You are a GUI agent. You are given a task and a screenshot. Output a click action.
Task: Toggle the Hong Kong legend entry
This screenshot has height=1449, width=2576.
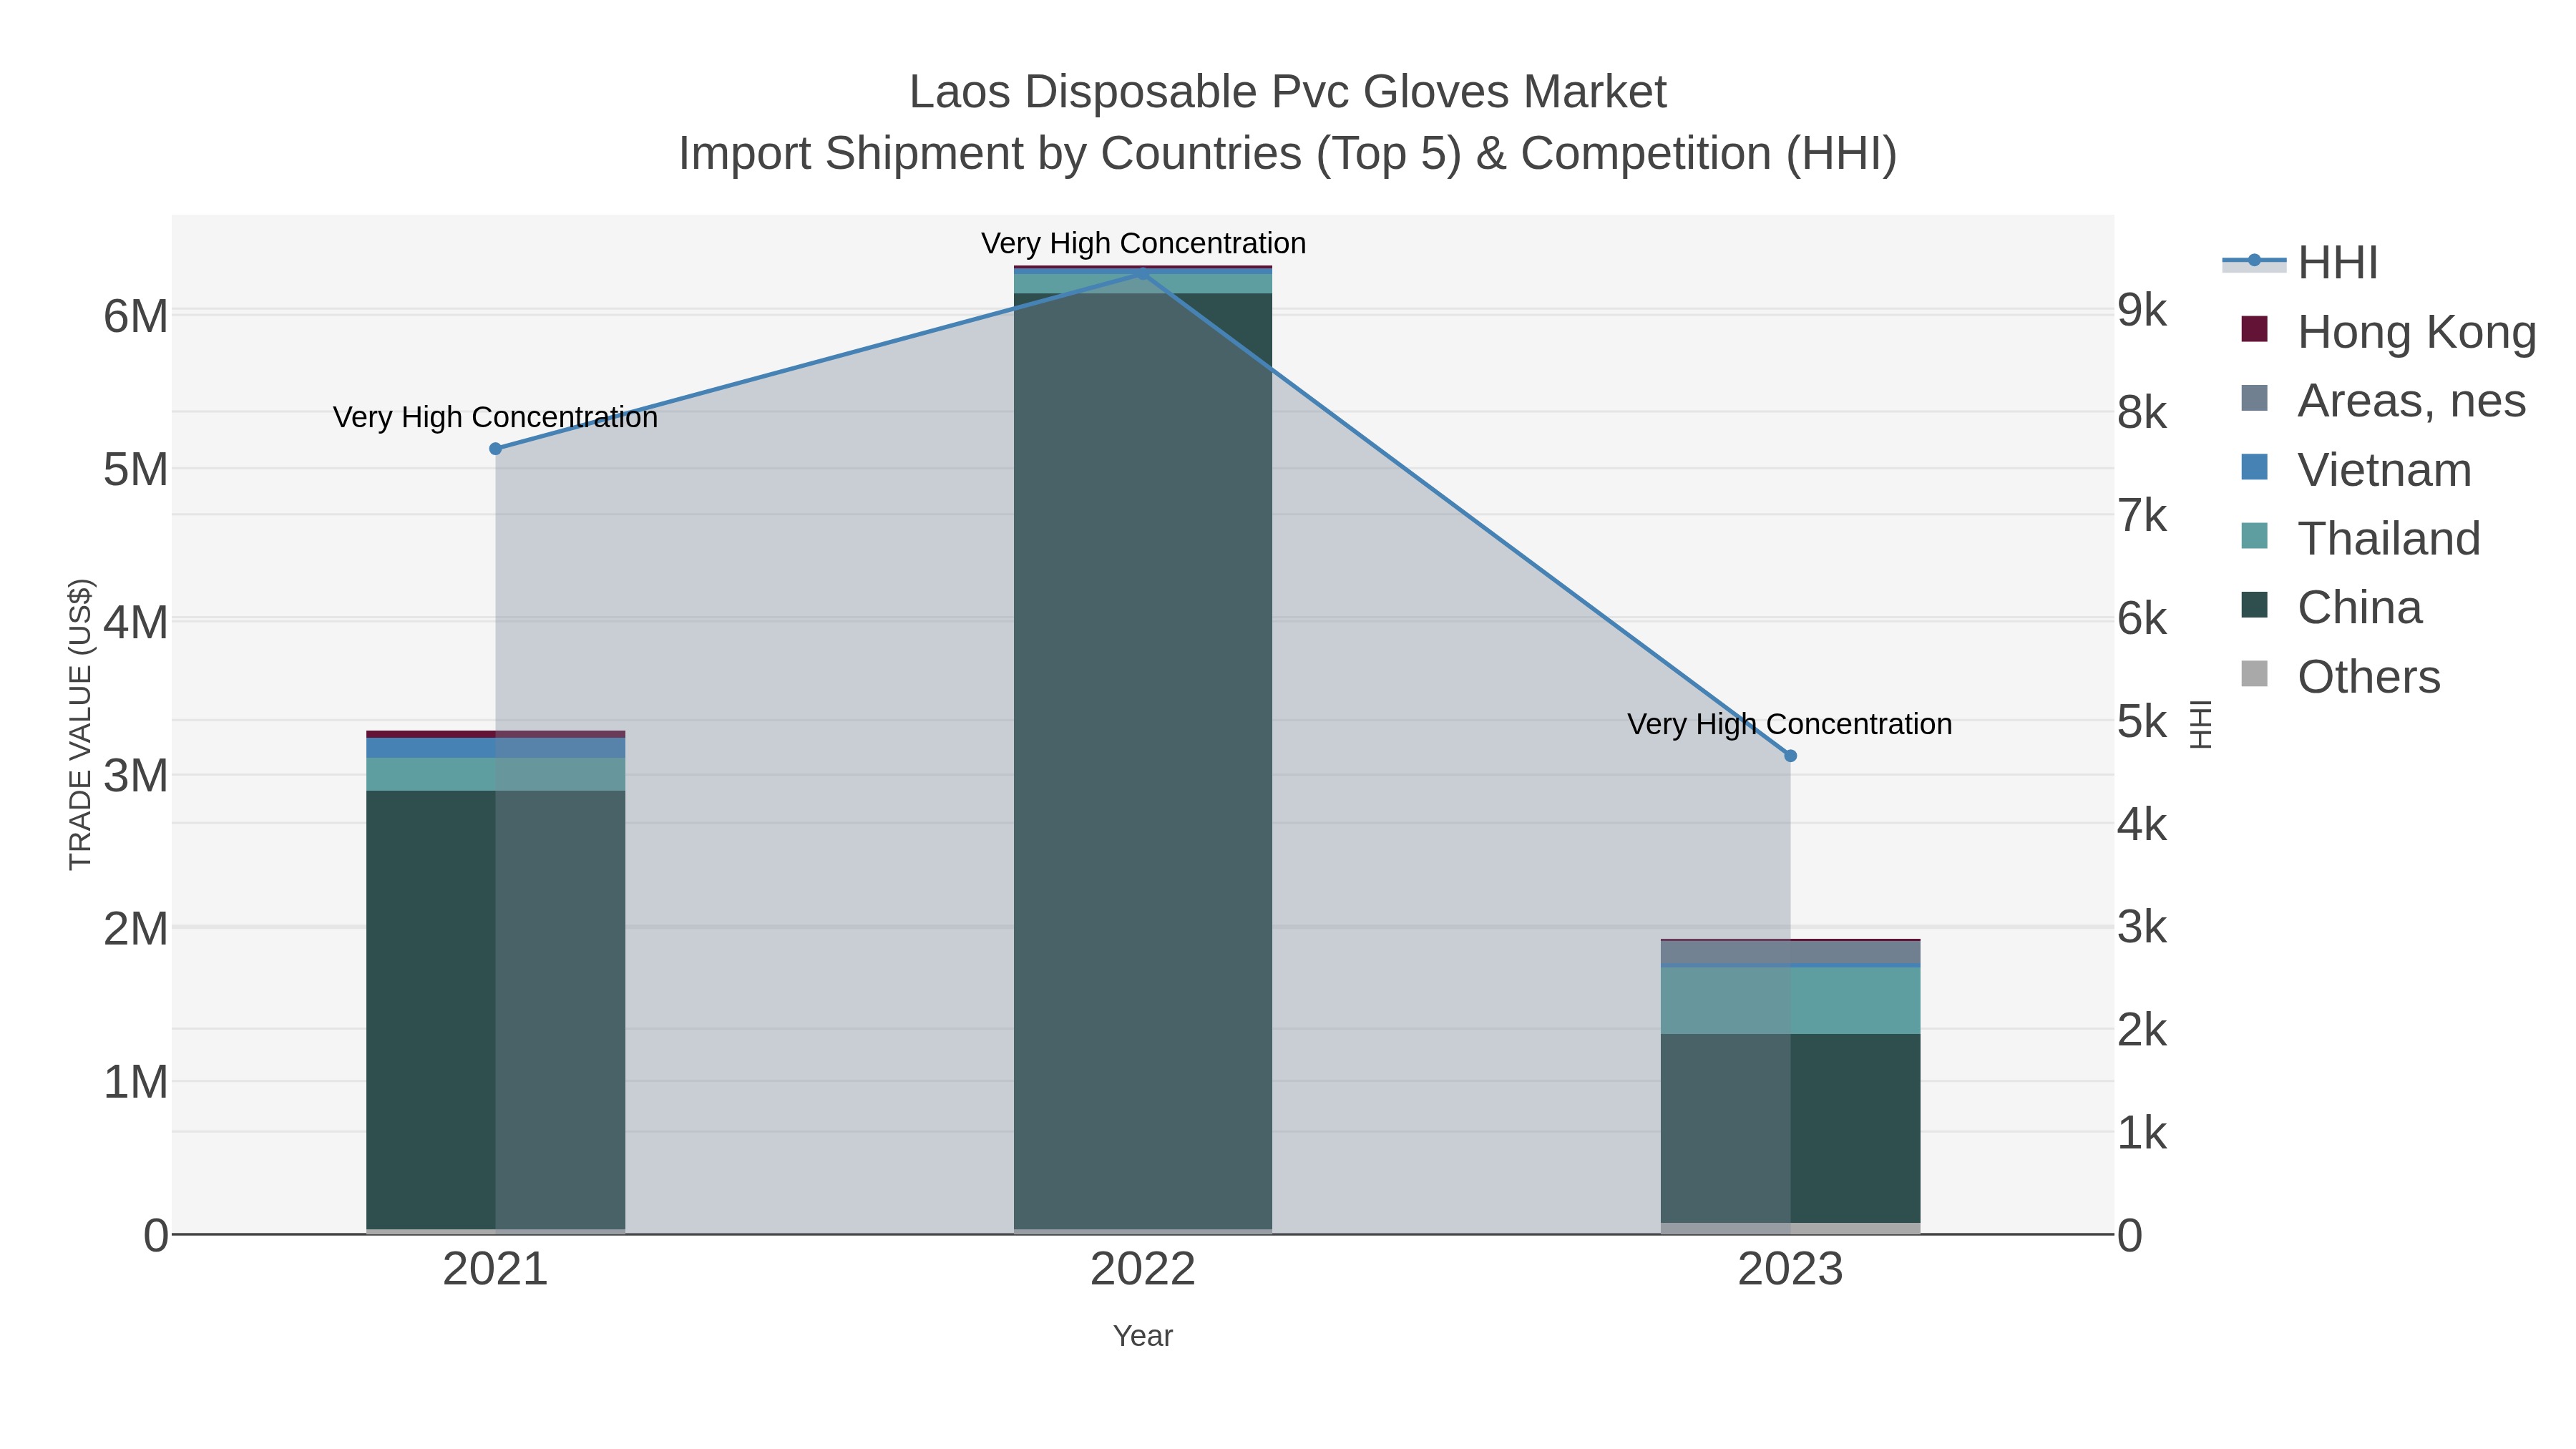[x=2388, y=332]
